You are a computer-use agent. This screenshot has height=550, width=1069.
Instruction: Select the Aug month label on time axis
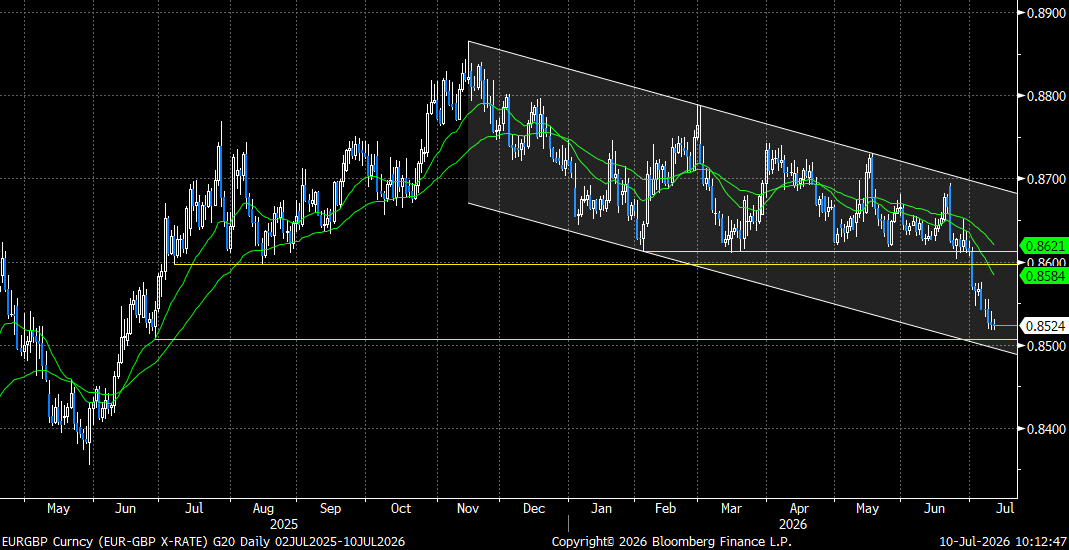(262, 508)
